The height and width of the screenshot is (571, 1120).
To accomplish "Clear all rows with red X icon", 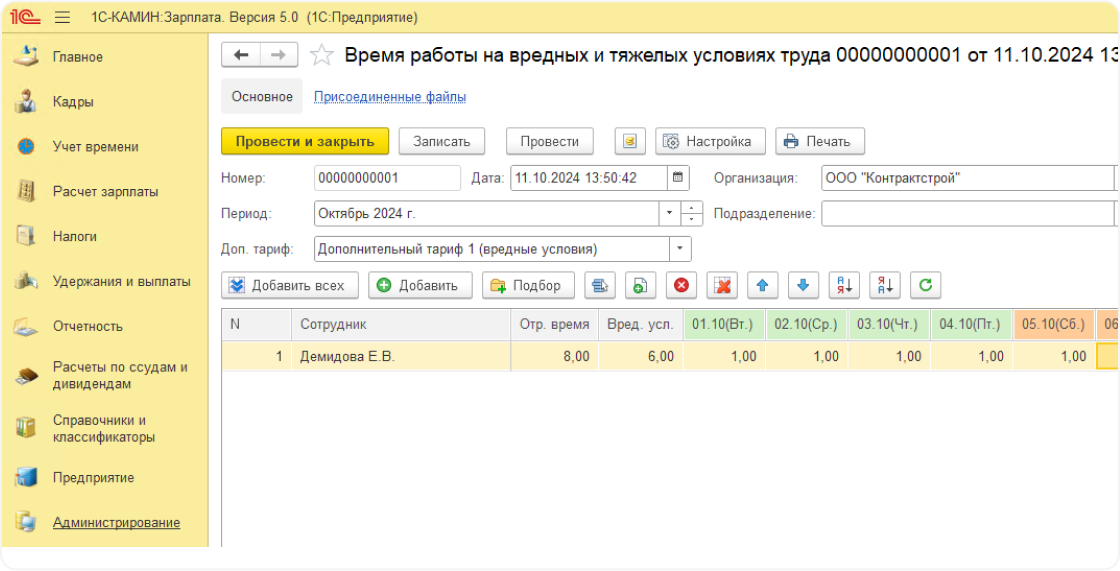I will click(x=722, y=285).
